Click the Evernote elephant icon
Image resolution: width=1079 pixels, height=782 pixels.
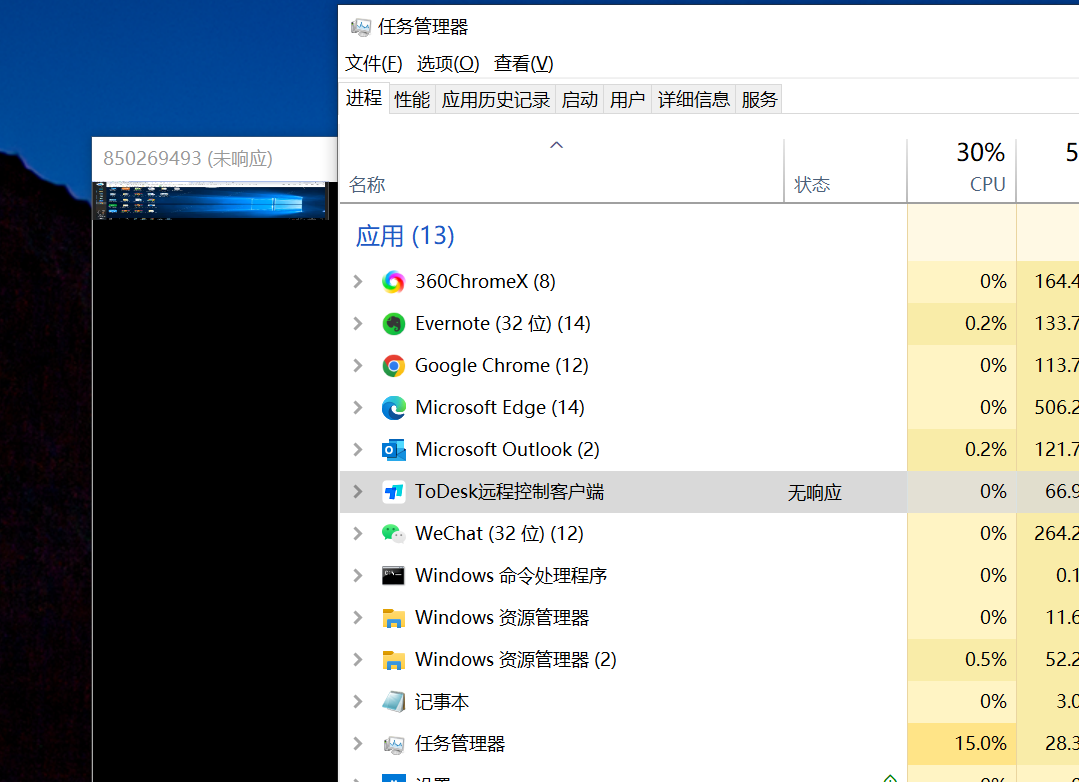[x=394, y=324]
